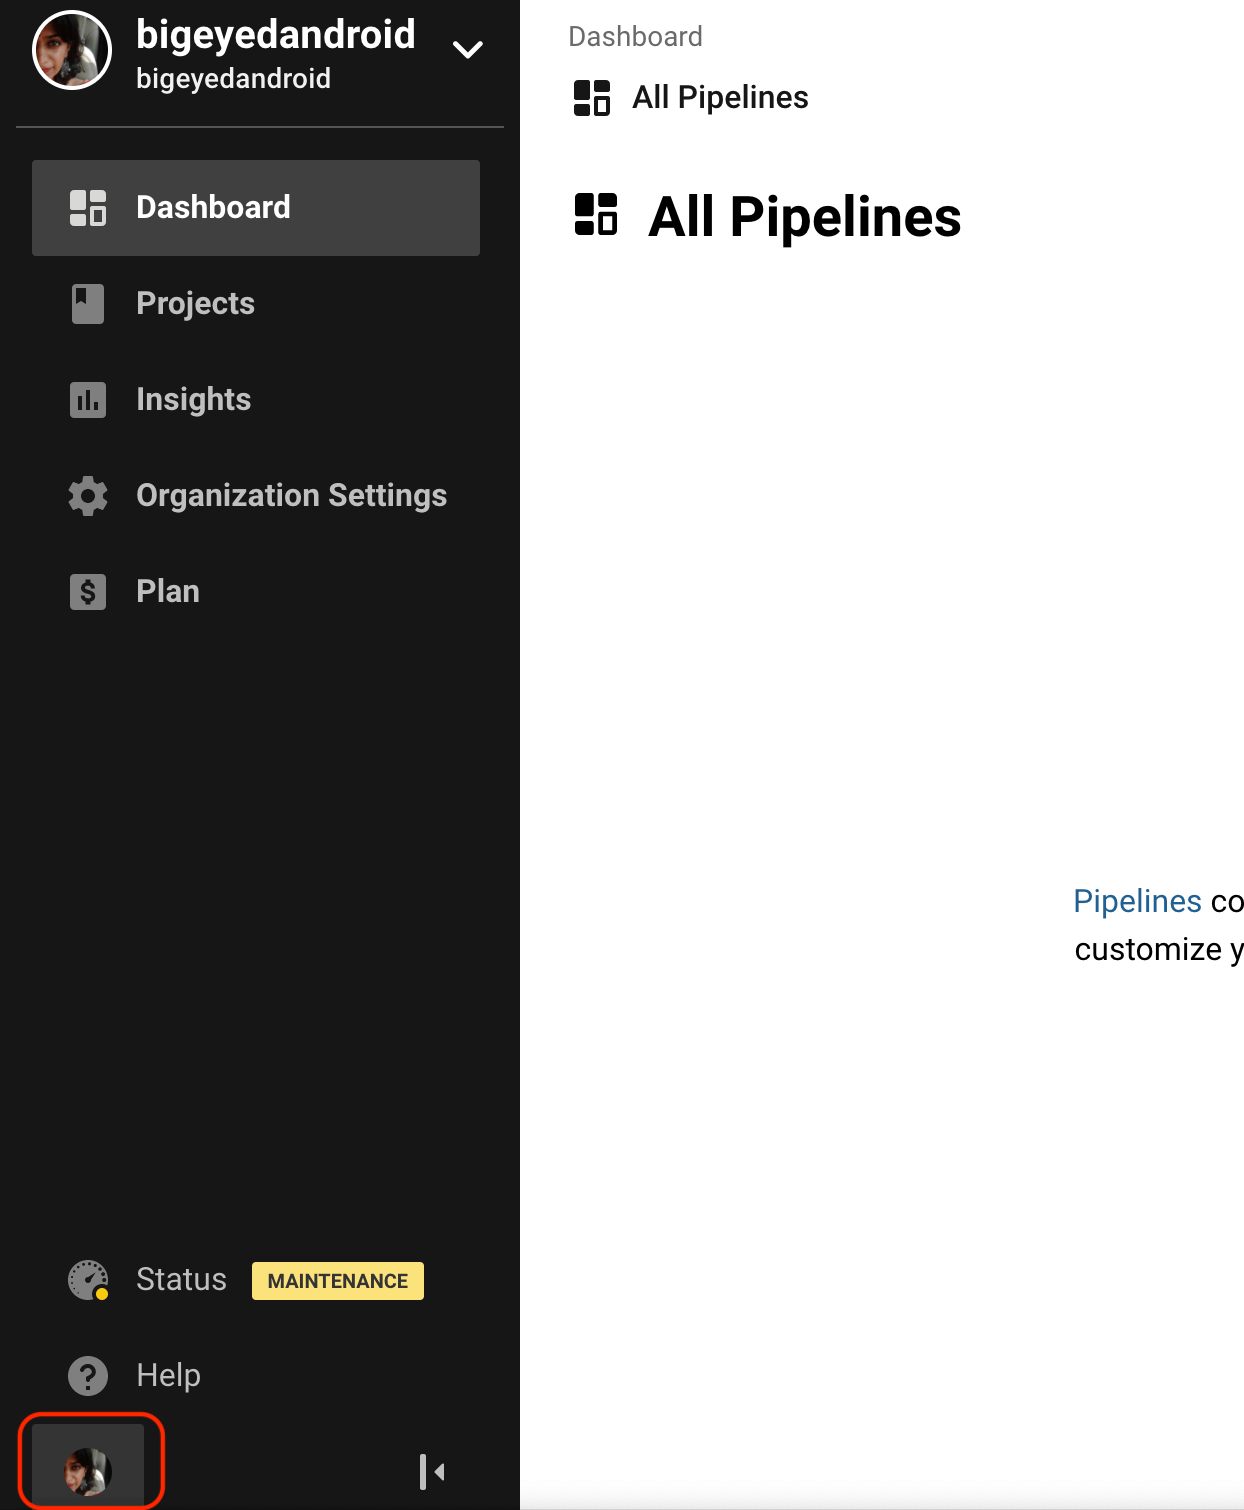
Task: Click the Dashboard grid icon in sidebar
Action: point(88,208)
